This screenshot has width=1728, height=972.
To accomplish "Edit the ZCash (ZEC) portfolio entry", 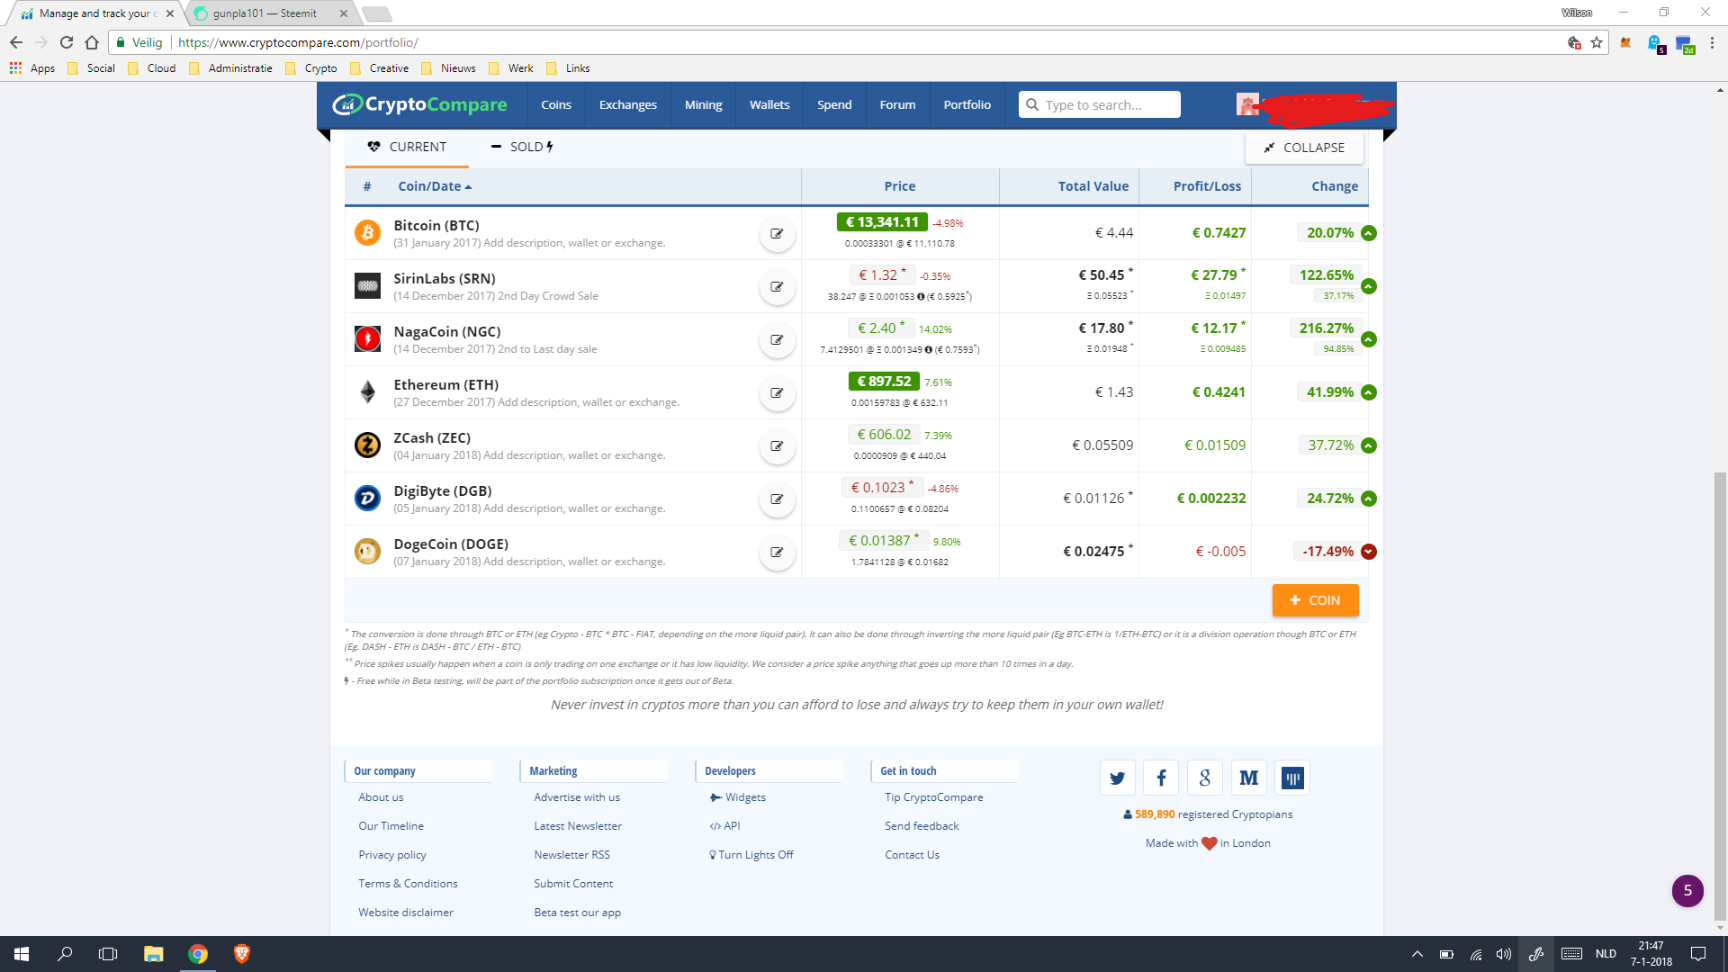I will pos(777,446).
